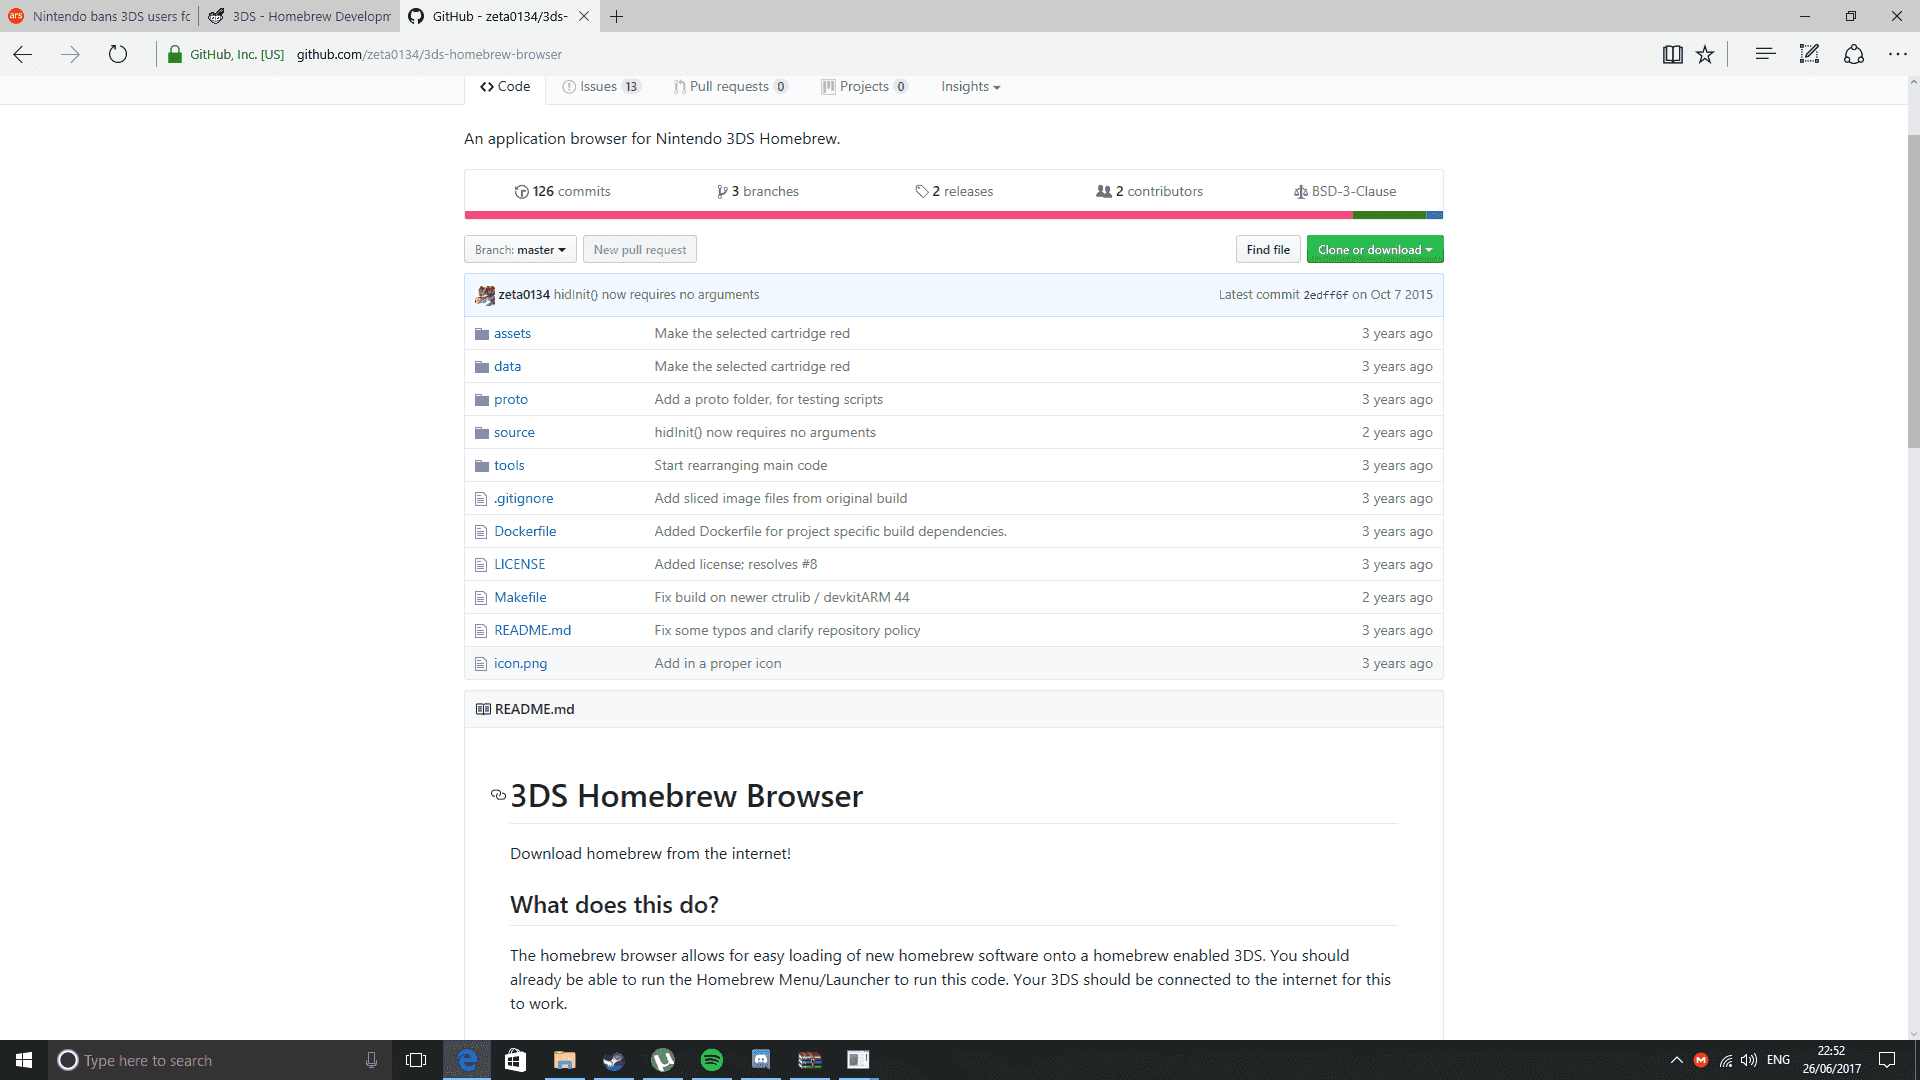Open Edge settings and more menu
Viewport: 1920px width, 1080px height.
click(1898, 55)
